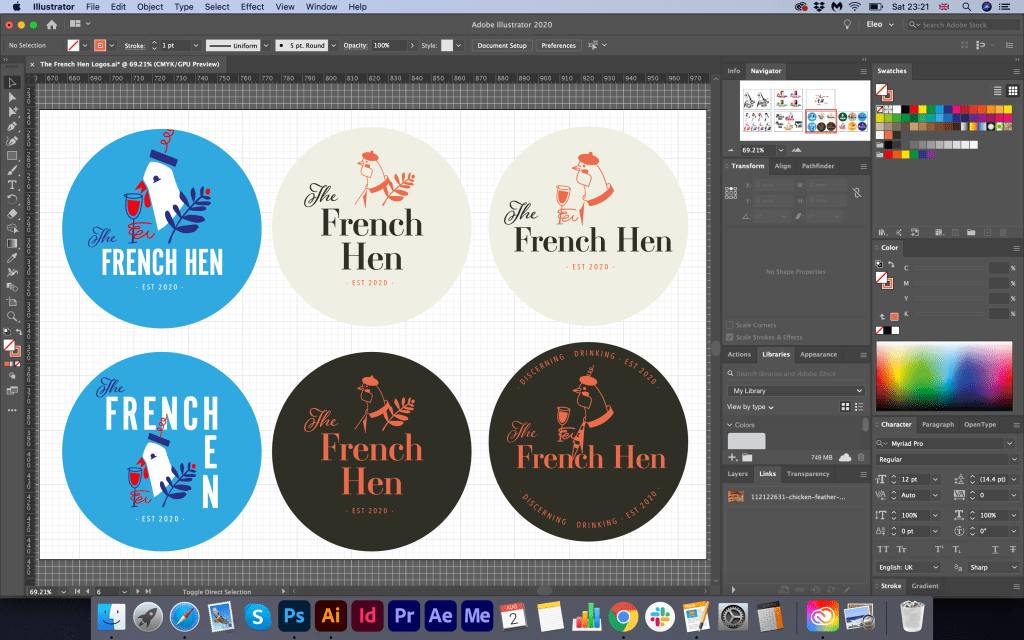
Task: Click the Document Setup button
Action: 501,46
